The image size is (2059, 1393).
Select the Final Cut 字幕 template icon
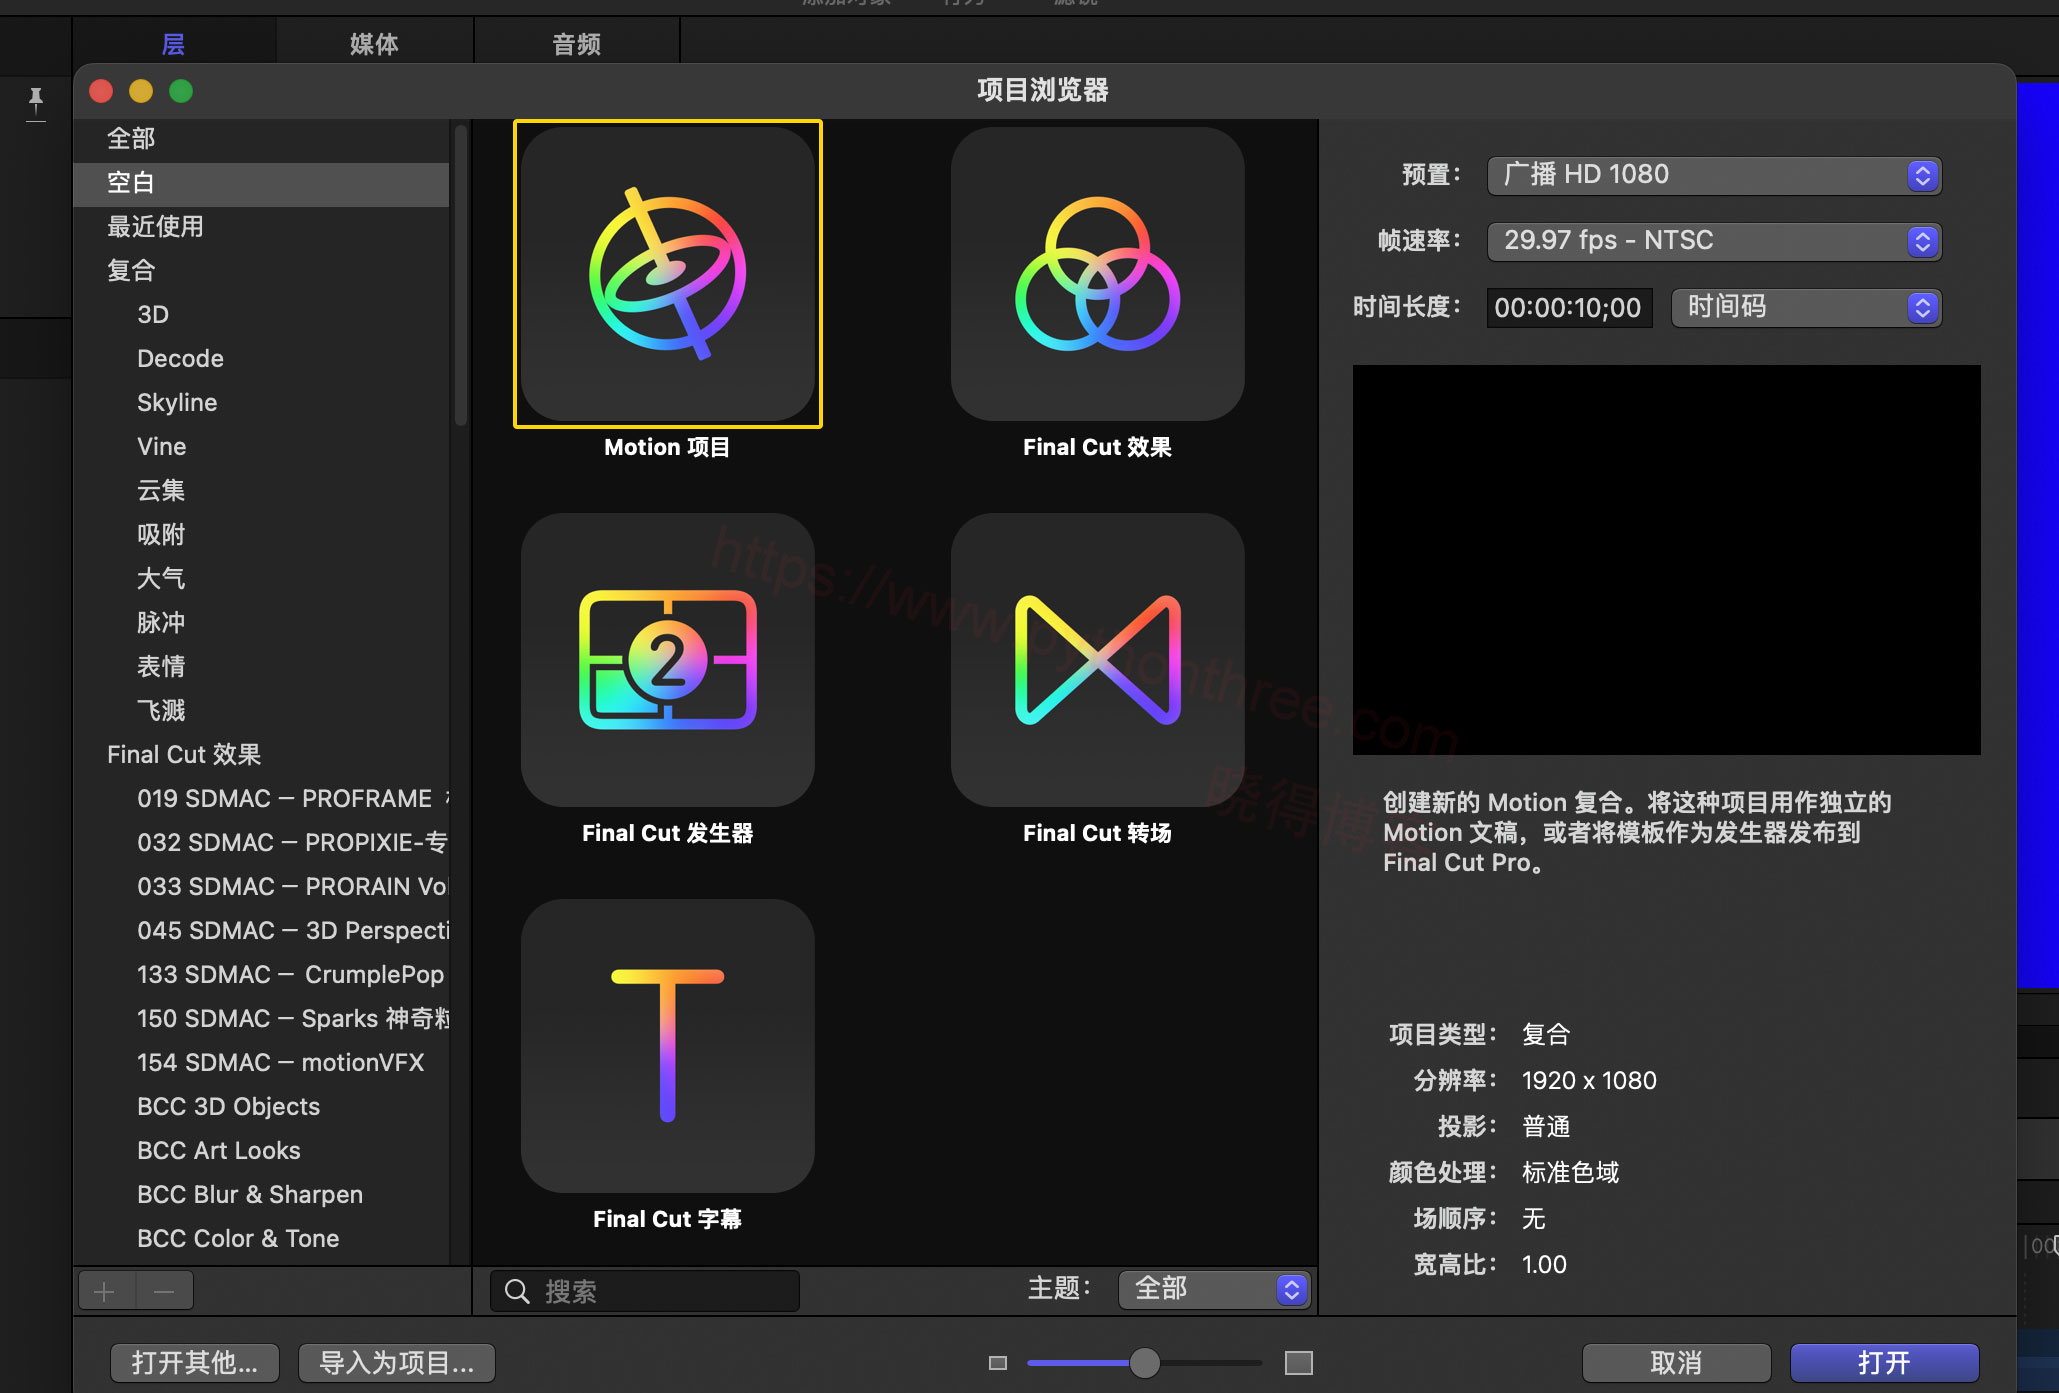coord(668,1046)
